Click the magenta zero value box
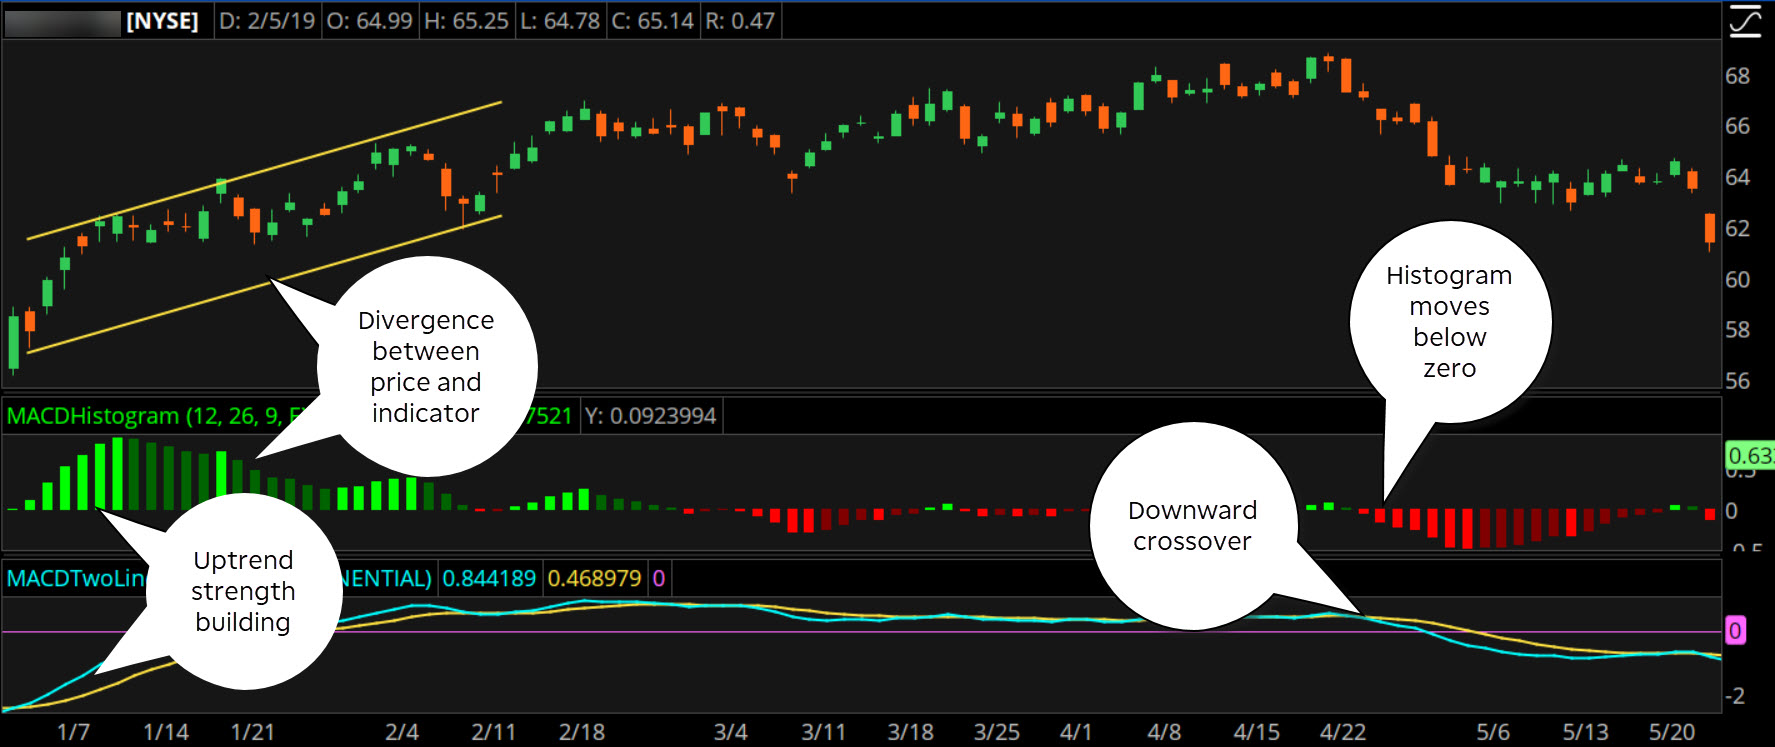The height and width of the screenshot is (747, 1775). click(x=658, y=578)
